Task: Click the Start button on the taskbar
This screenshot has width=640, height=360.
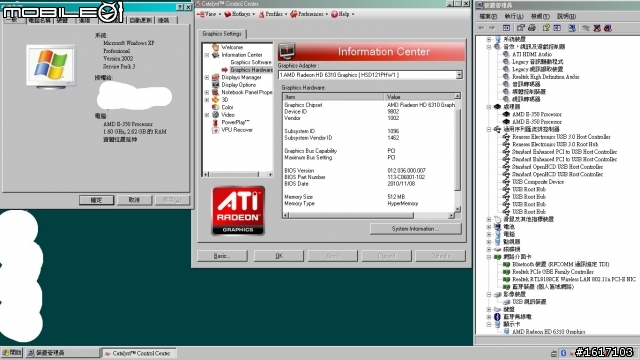Action: pos(12,353)
